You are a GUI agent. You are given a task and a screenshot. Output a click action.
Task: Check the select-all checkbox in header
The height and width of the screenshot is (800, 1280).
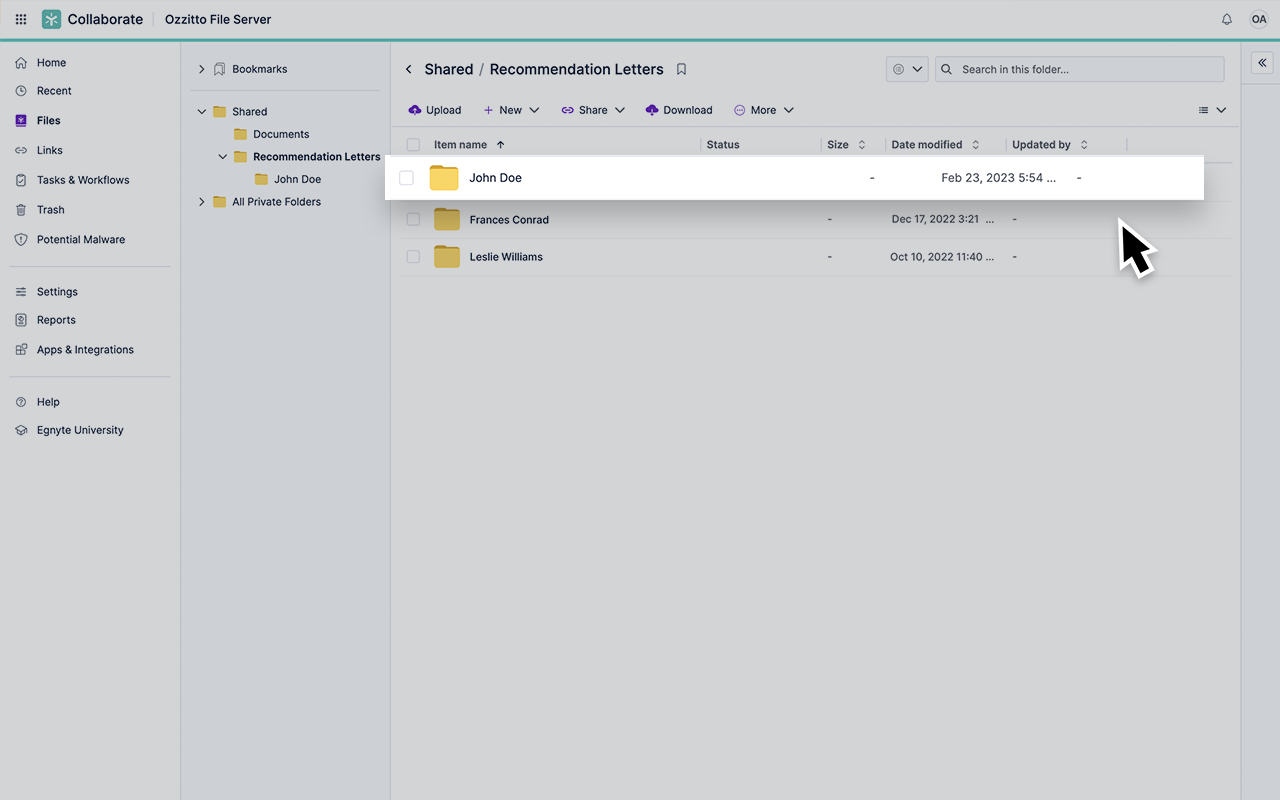click(413, 144)
